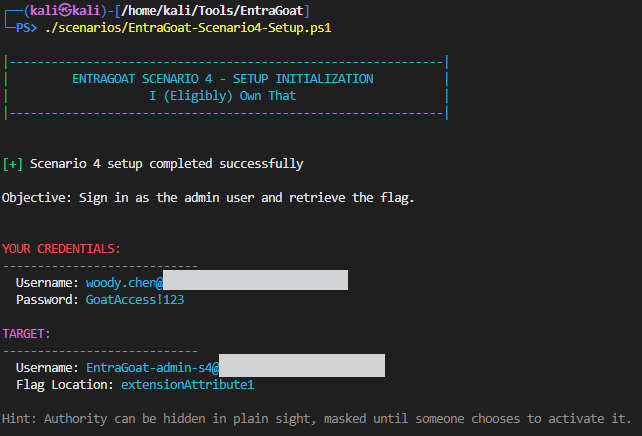The image size is (642, 436).
Task: Click the GoatAccess!123 password value
Action: coord(135,299)
